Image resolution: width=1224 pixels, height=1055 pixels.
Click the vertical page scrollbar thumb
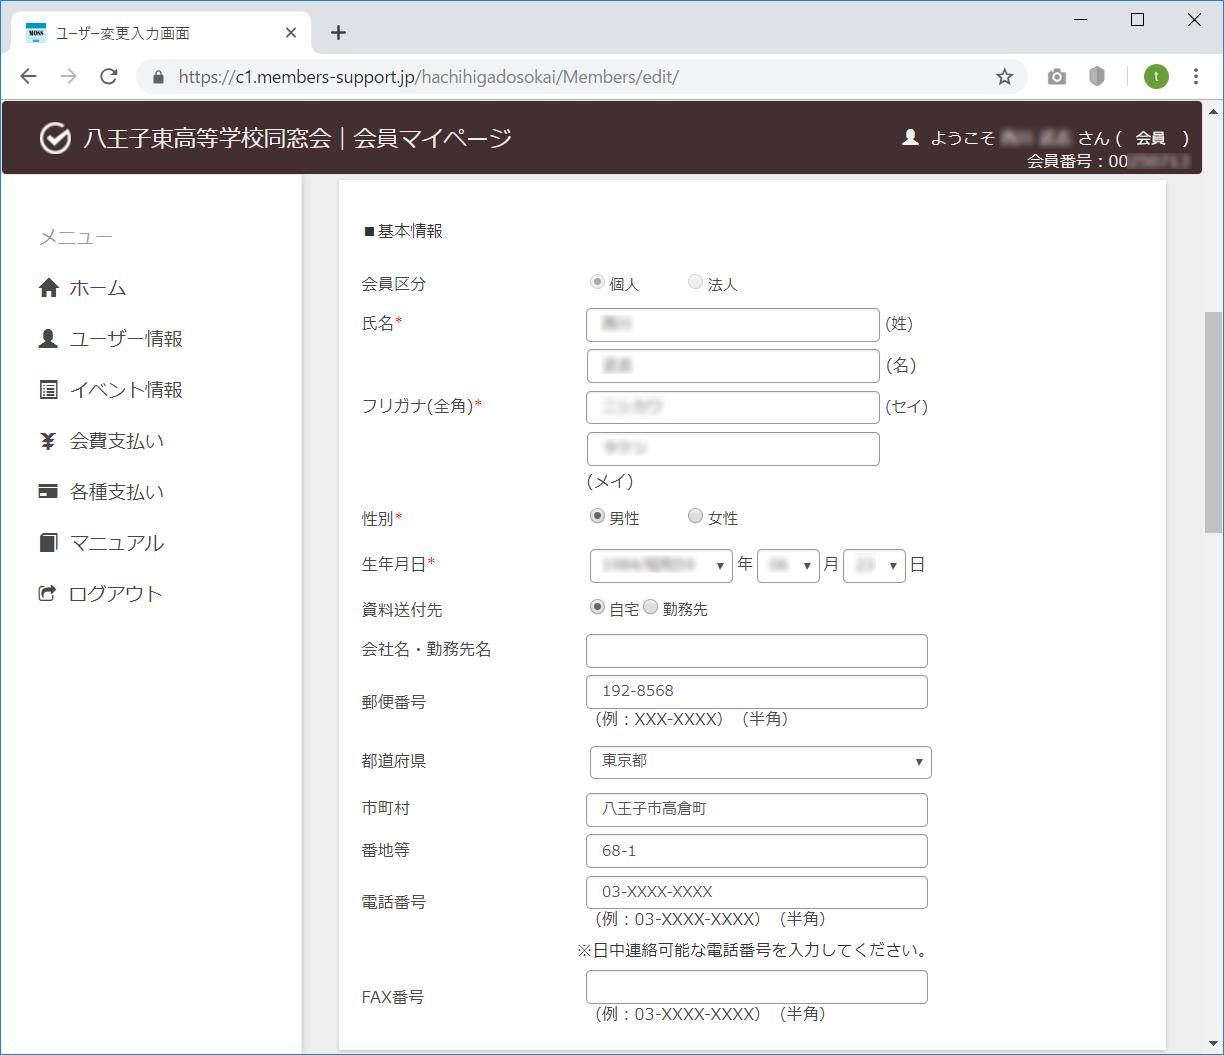1213,422
